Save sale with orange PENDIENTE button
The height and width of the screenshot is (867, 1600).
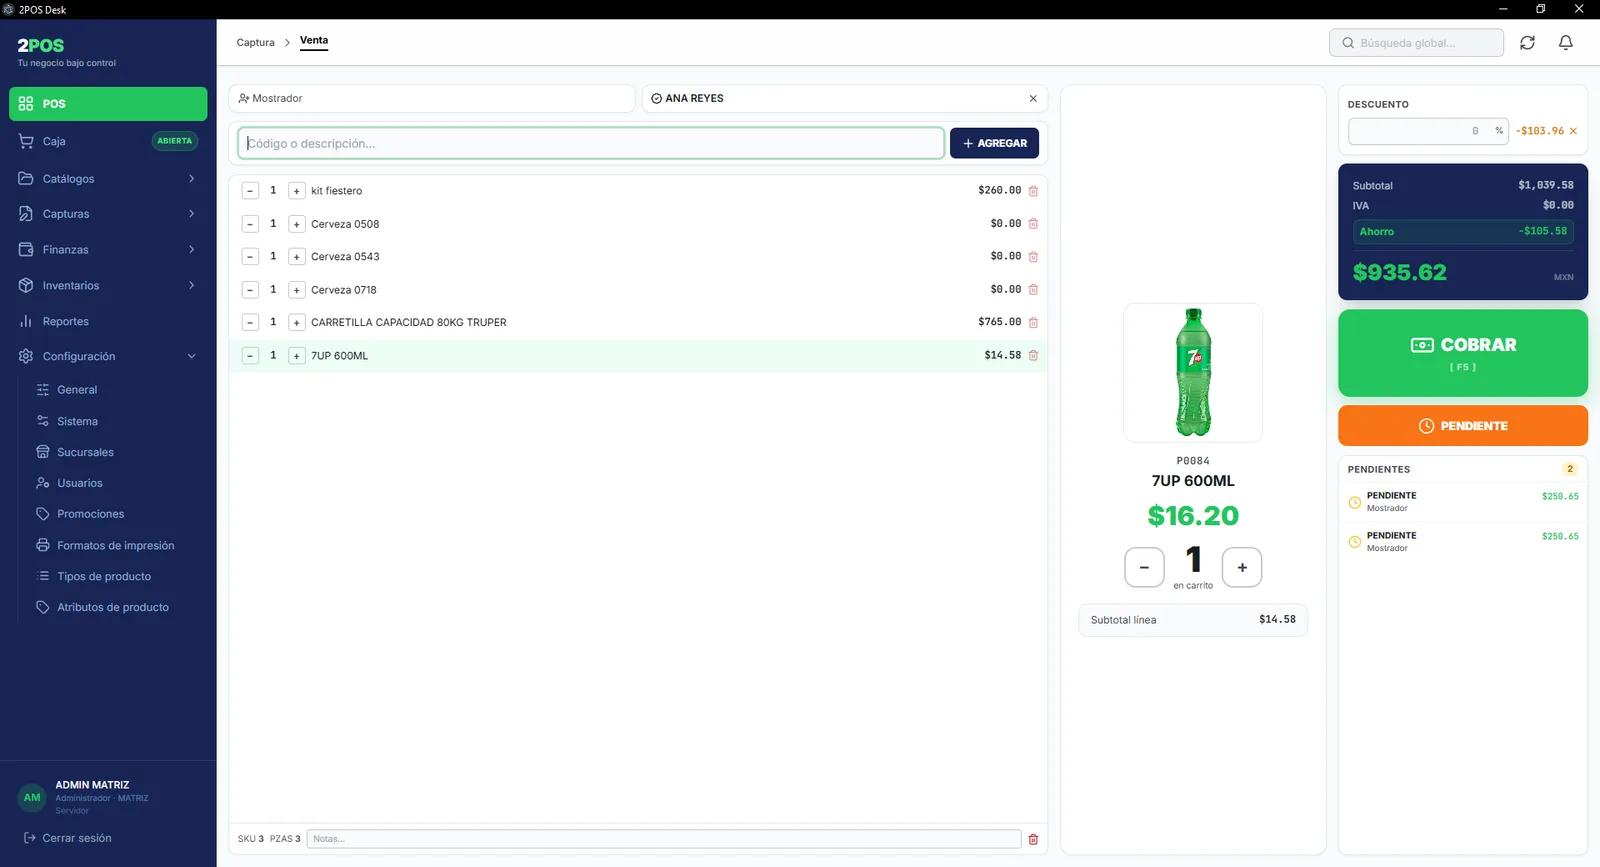click(x=1463, y=426)
